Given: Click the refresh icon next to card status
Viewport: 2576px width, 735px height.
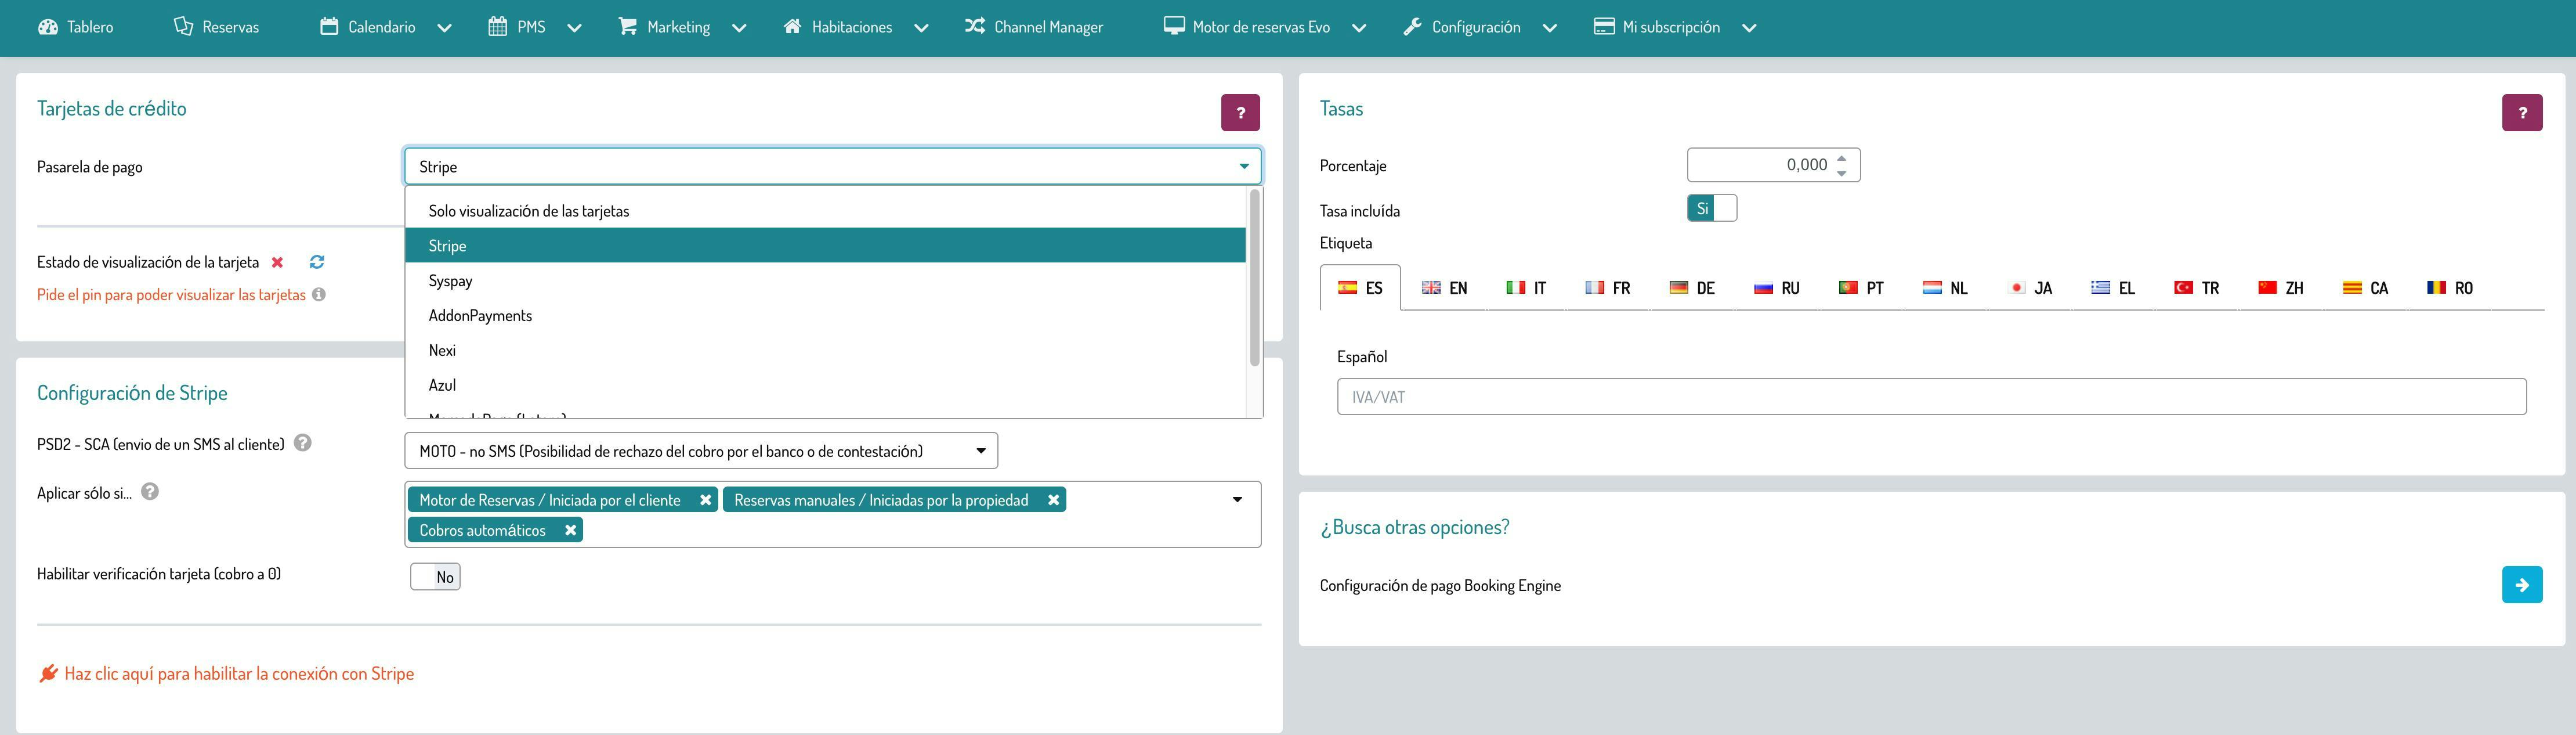Looking at the screenshot, I should (x=317, y=262).
